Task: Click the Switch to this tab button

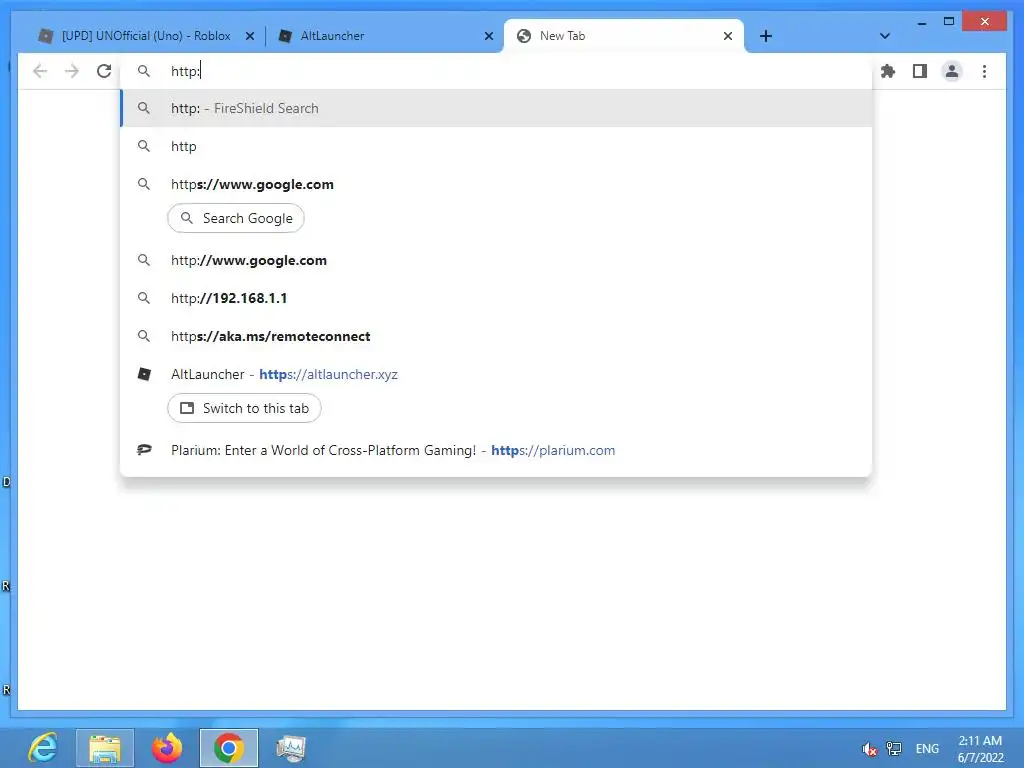Action: 244,408
